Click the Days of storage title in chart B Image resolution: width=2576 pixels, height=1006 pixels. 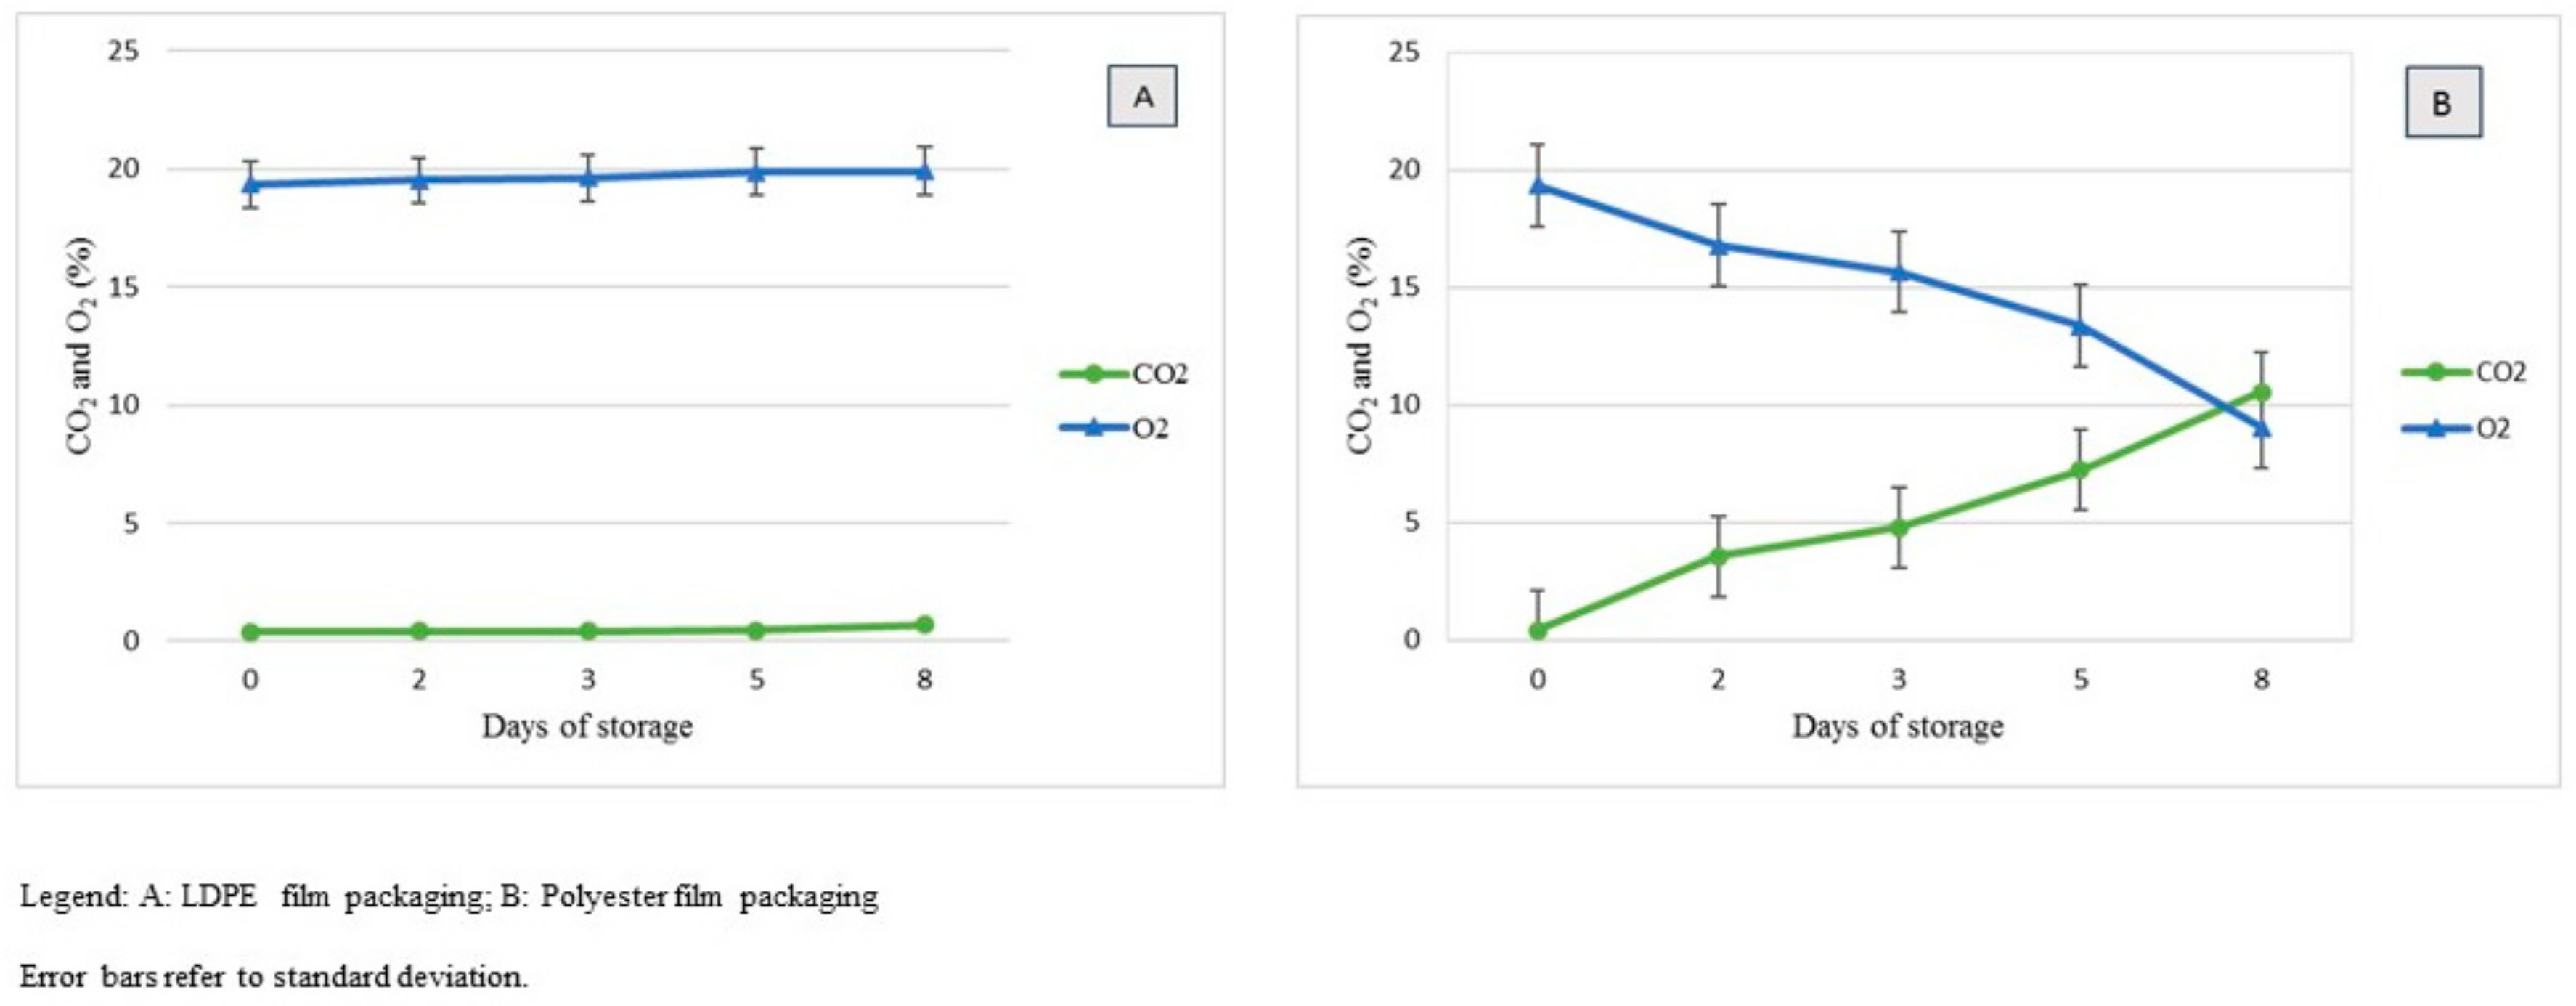(x=1897, y=726)
